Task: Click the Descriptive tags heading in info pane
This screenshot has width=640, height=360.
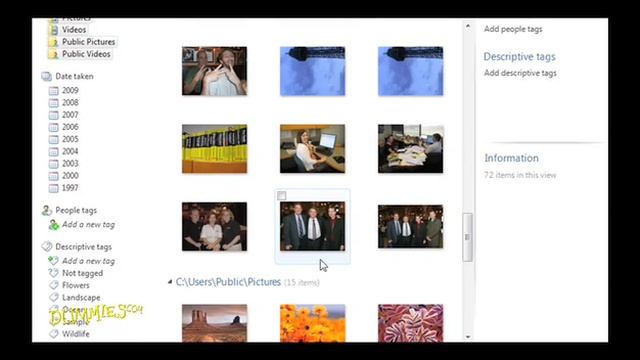Action: click(519, 57)
